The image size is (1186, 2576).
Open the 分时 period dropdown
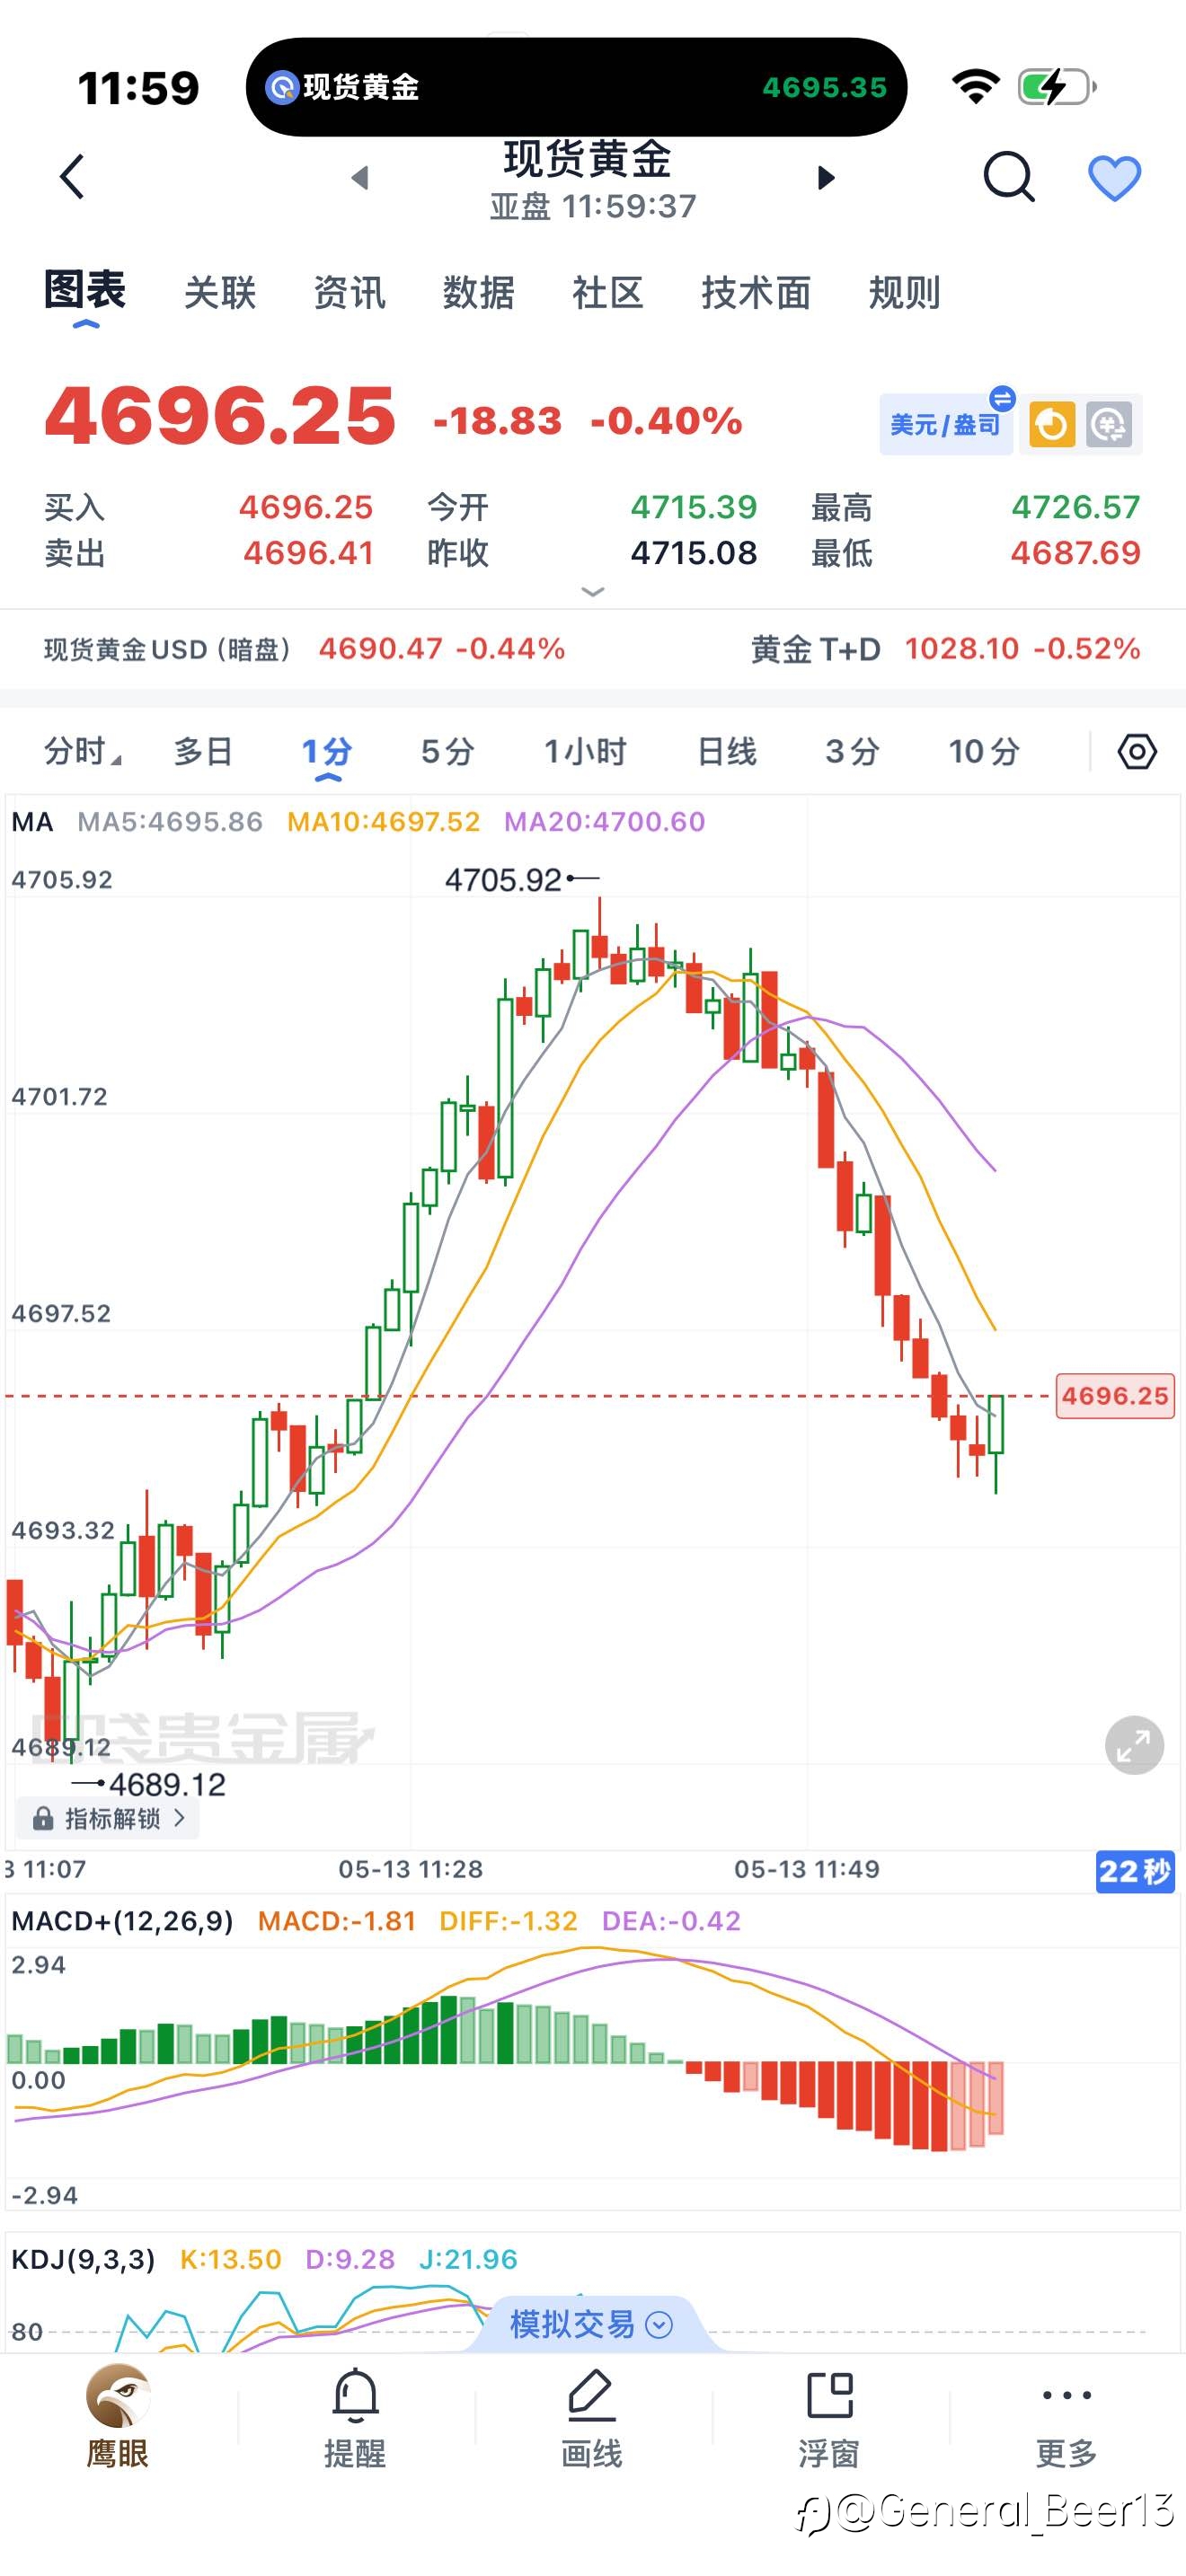tap(82, 751)
